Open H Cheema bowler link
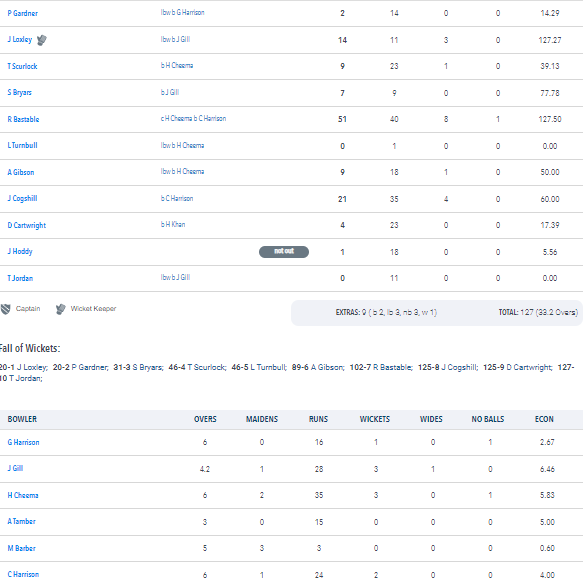The height and width of the screenshot is (588, 586). [x=23, y=495]
